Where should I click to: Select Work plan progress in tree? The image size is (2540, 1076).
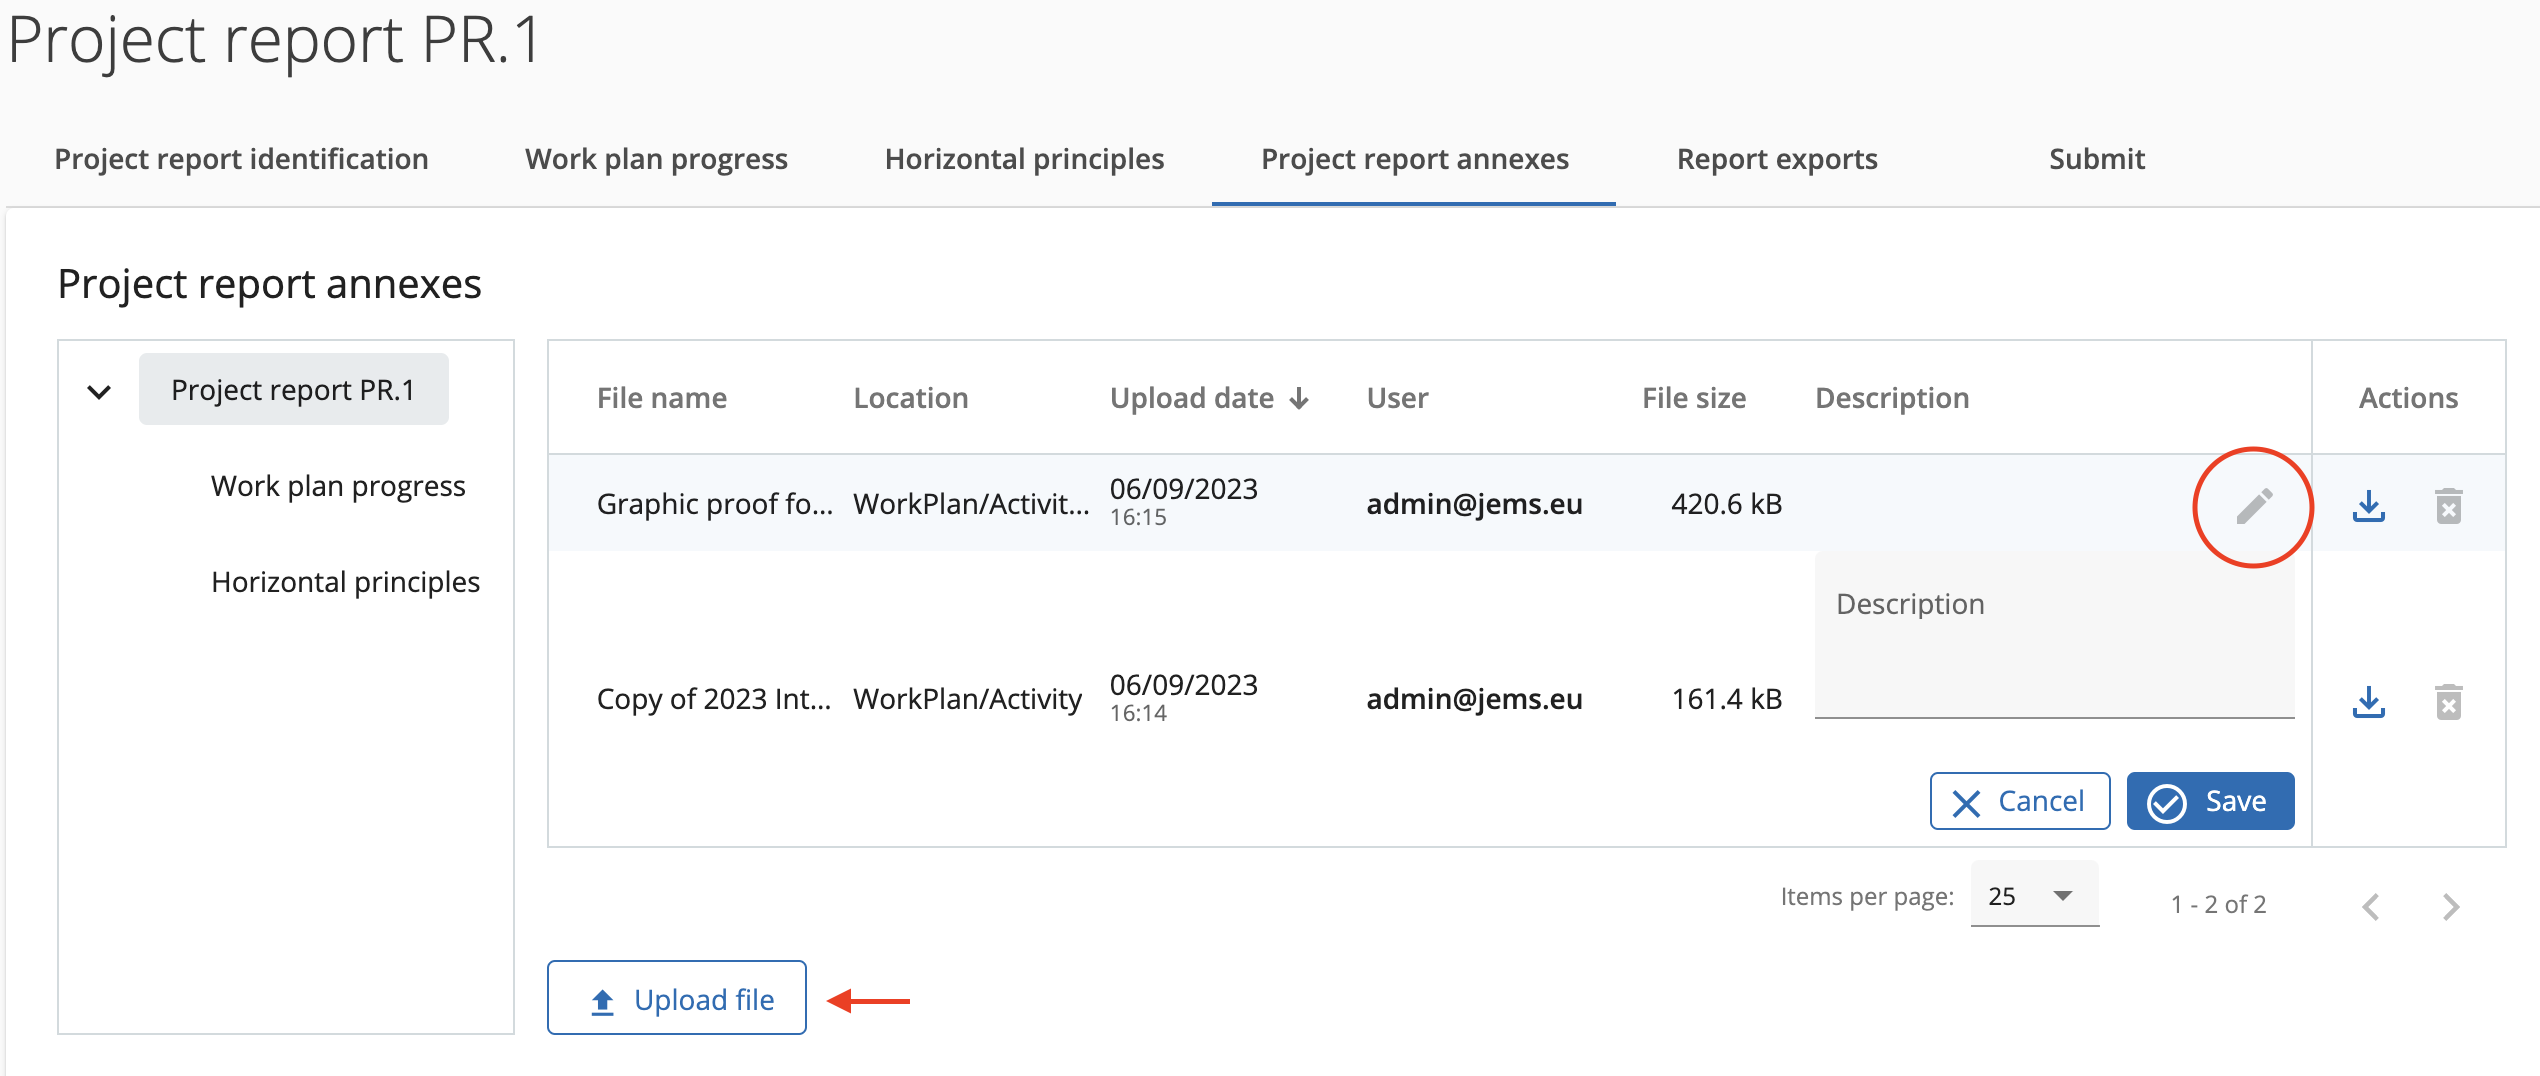[x=338, y=486]
